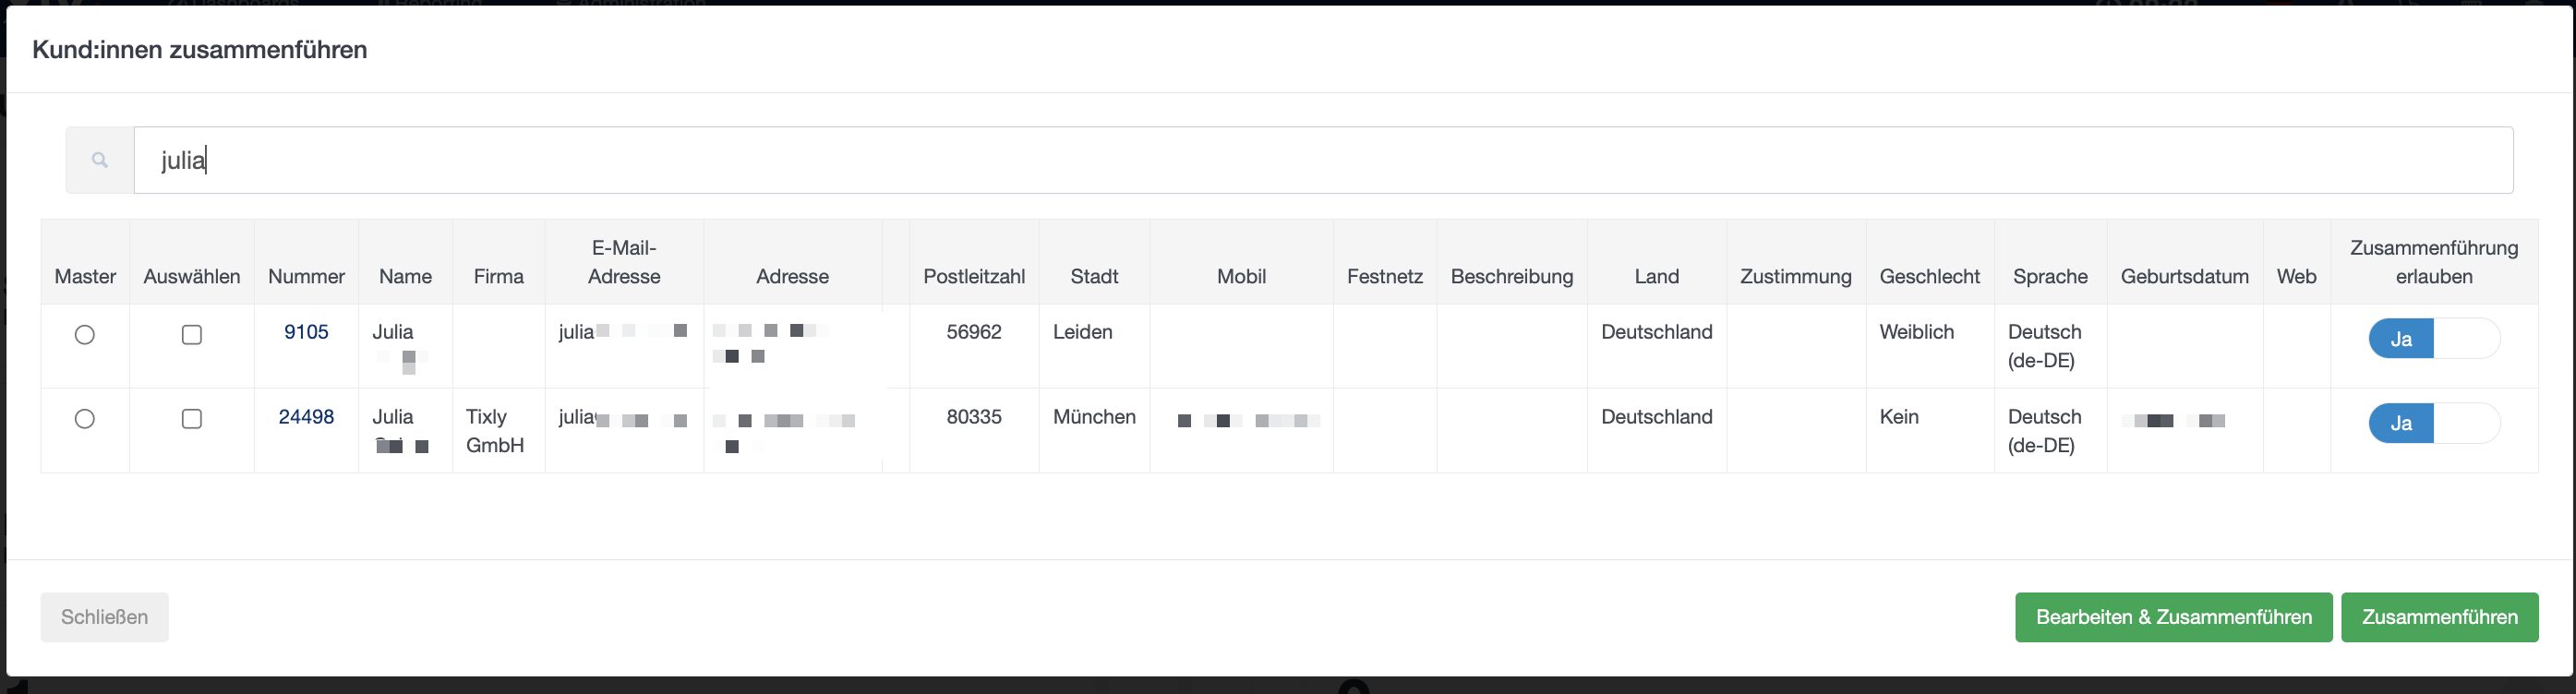Click the E-Mail-Adresse column header

[624, 262]
